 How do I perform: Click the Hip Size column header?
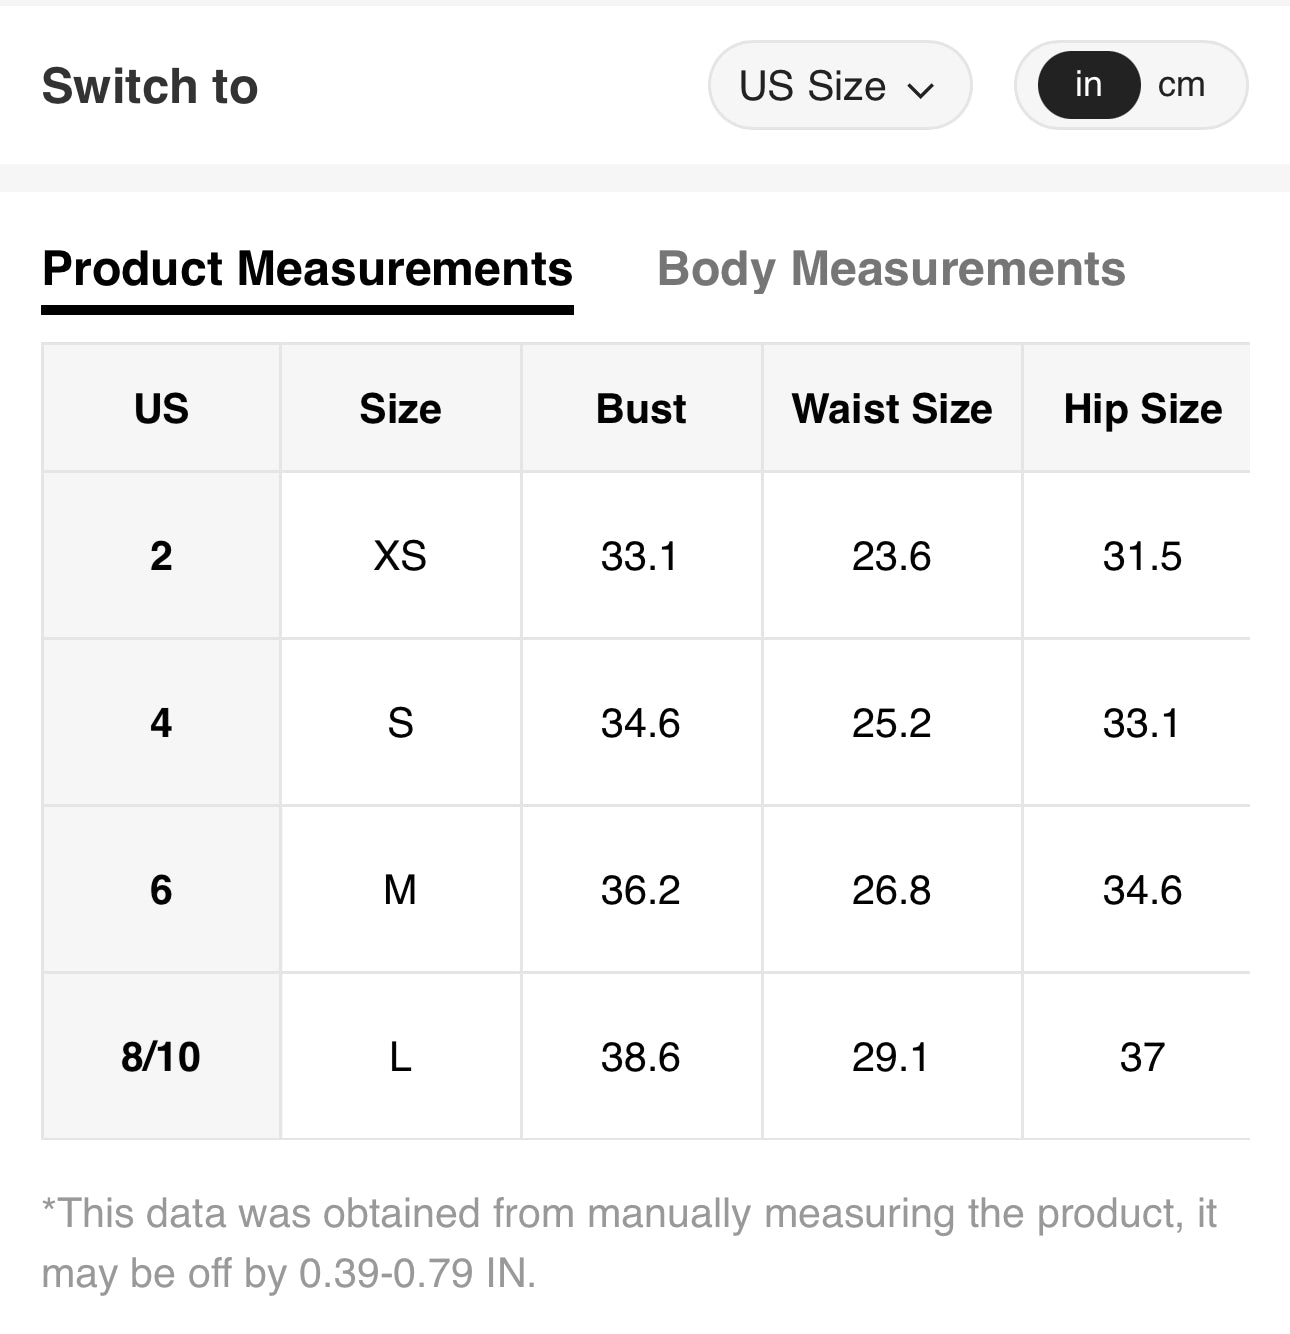pos(1142,409)
